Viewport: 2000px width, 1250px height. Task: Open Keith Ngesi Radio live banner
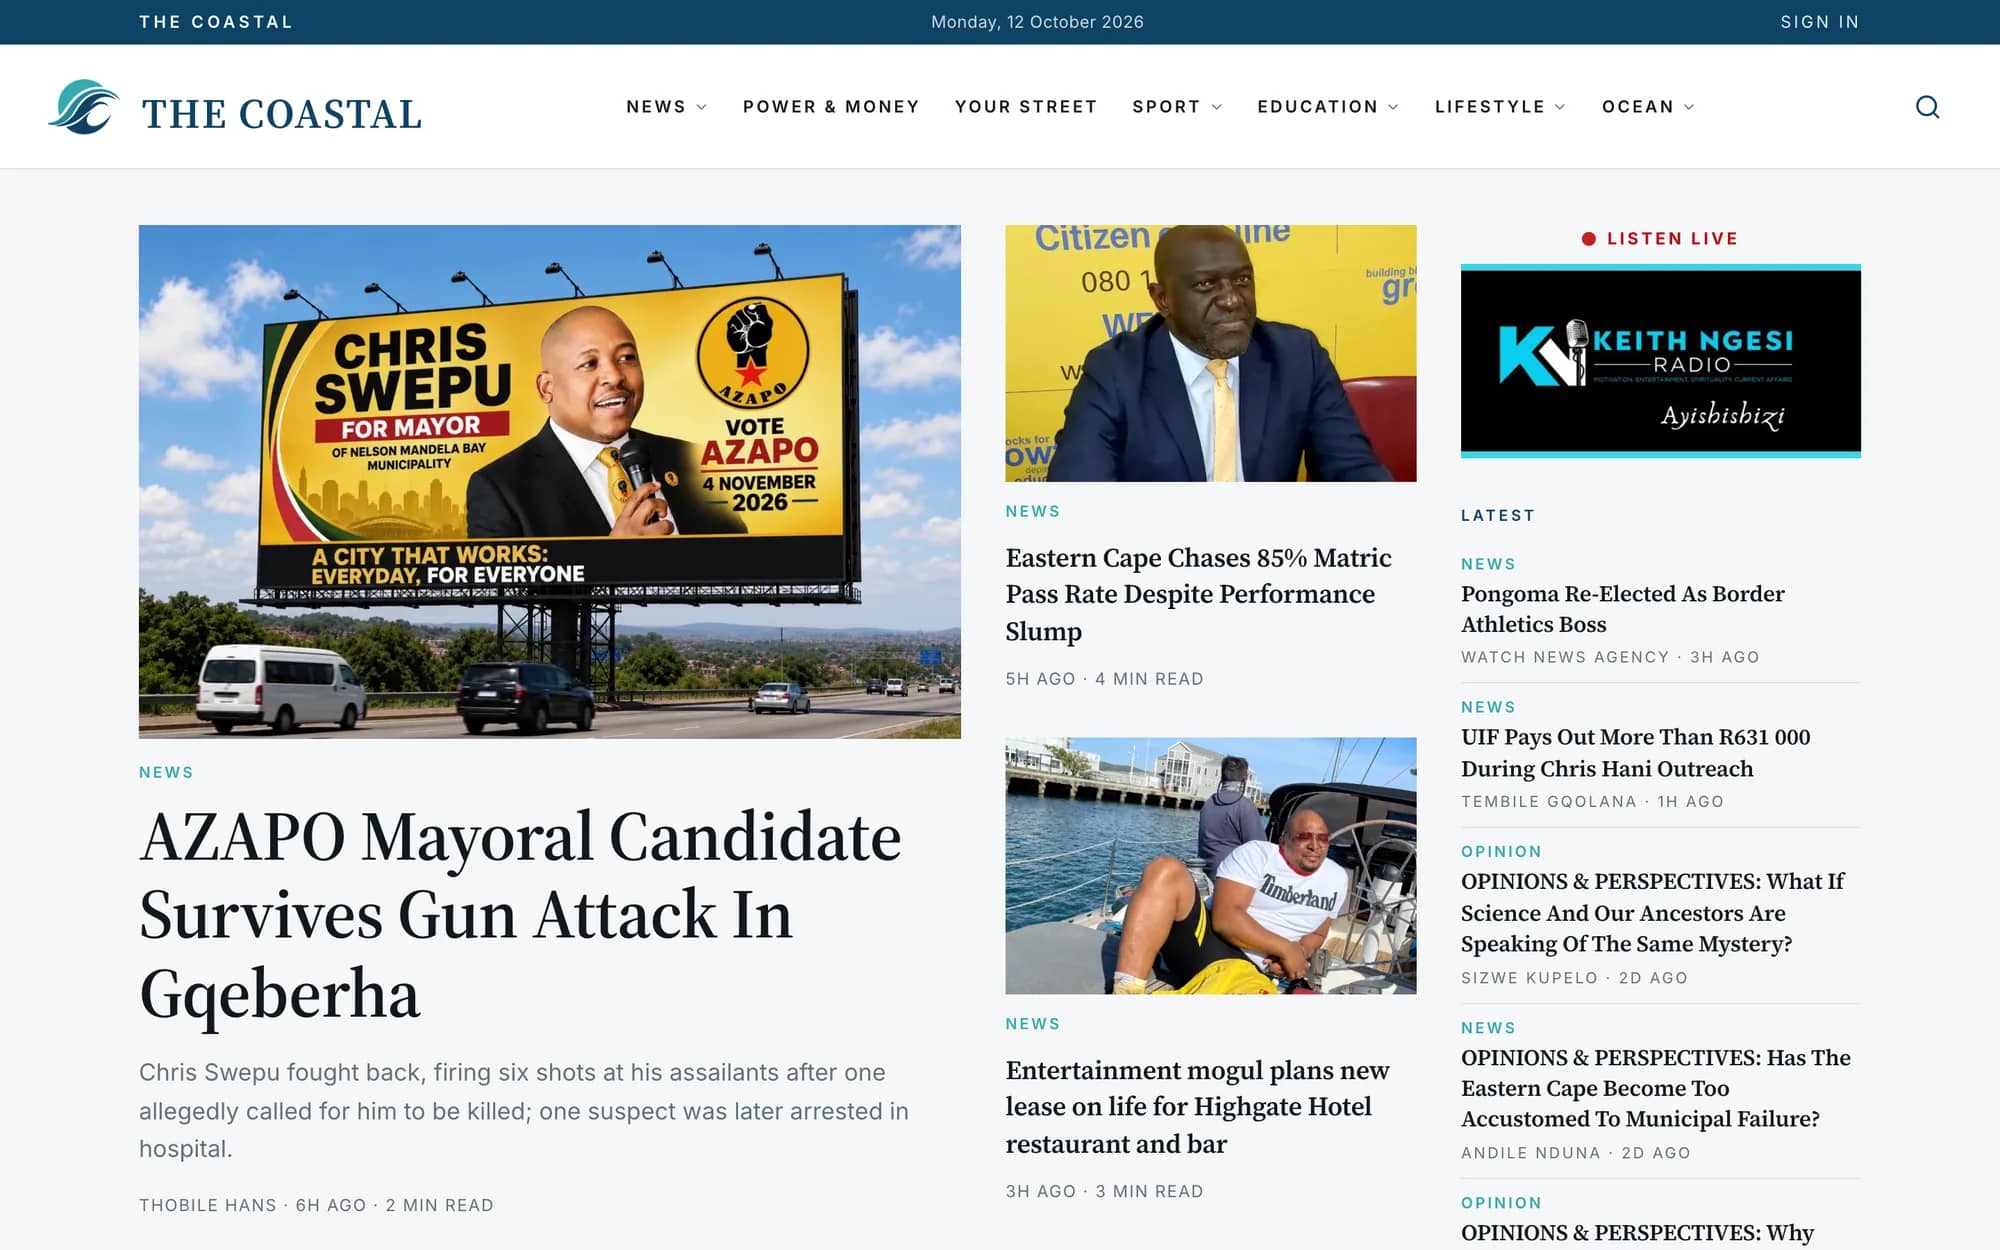[1660, 361]
